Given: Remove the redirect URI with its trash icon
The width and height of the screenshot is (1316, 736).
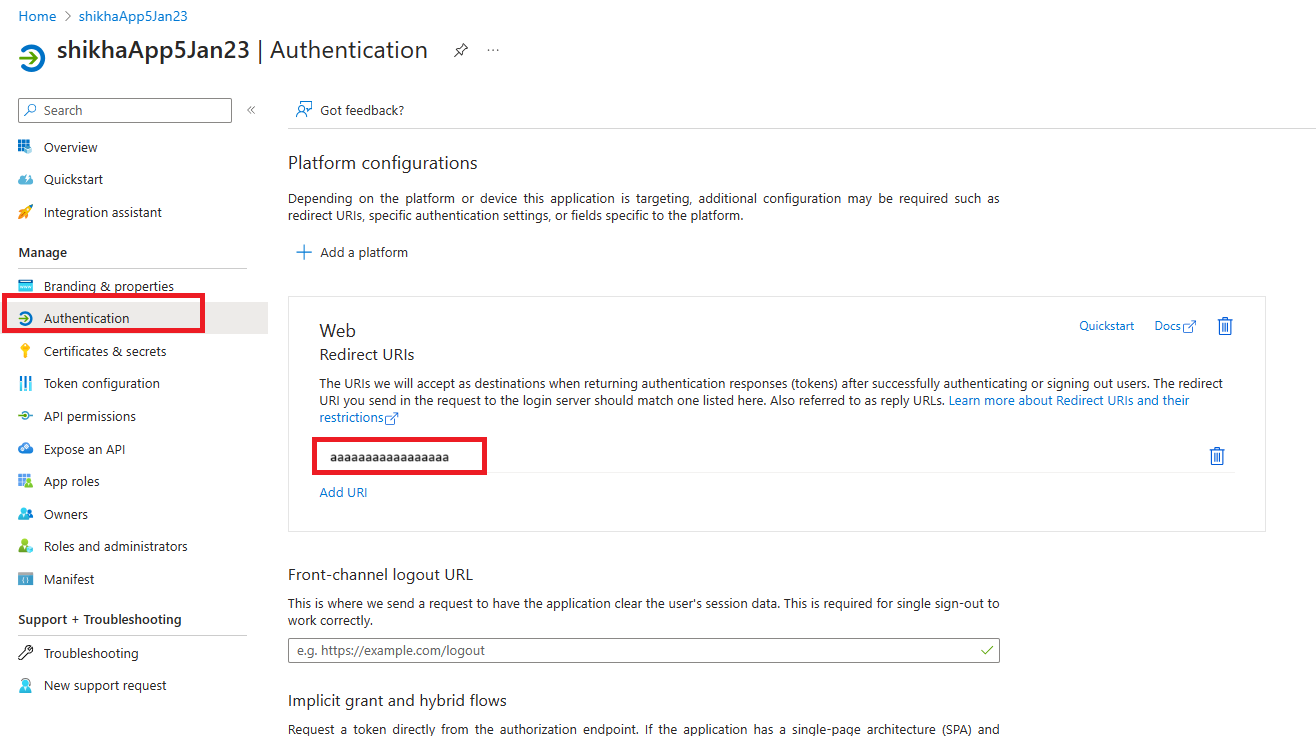Looking at the screenshot, I should coord(1216,455).
